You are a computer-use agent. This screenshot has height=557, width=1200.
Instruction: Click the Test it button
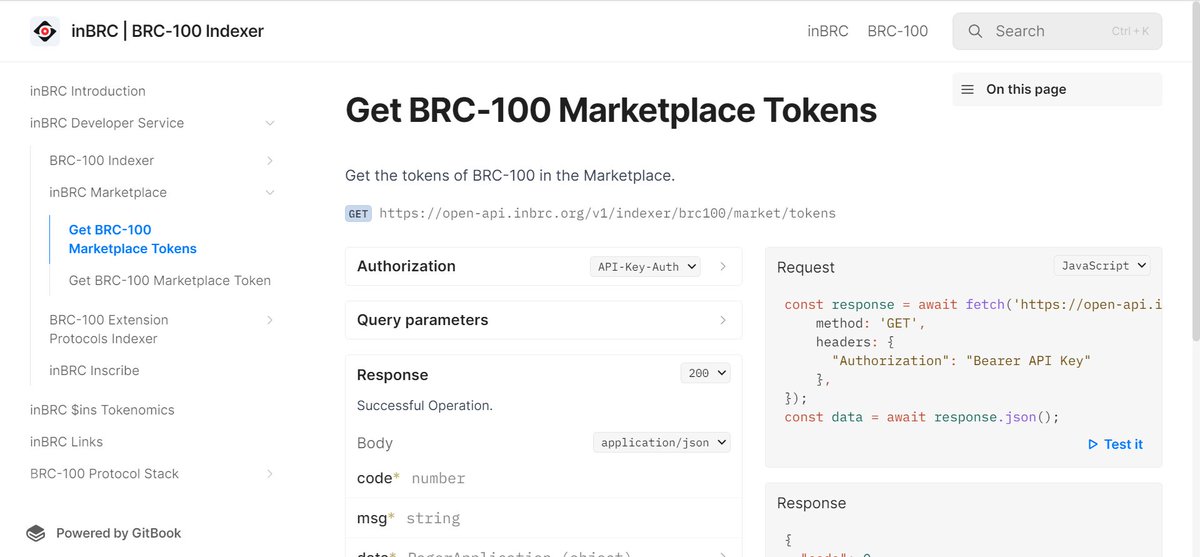tap(1115, 444)
